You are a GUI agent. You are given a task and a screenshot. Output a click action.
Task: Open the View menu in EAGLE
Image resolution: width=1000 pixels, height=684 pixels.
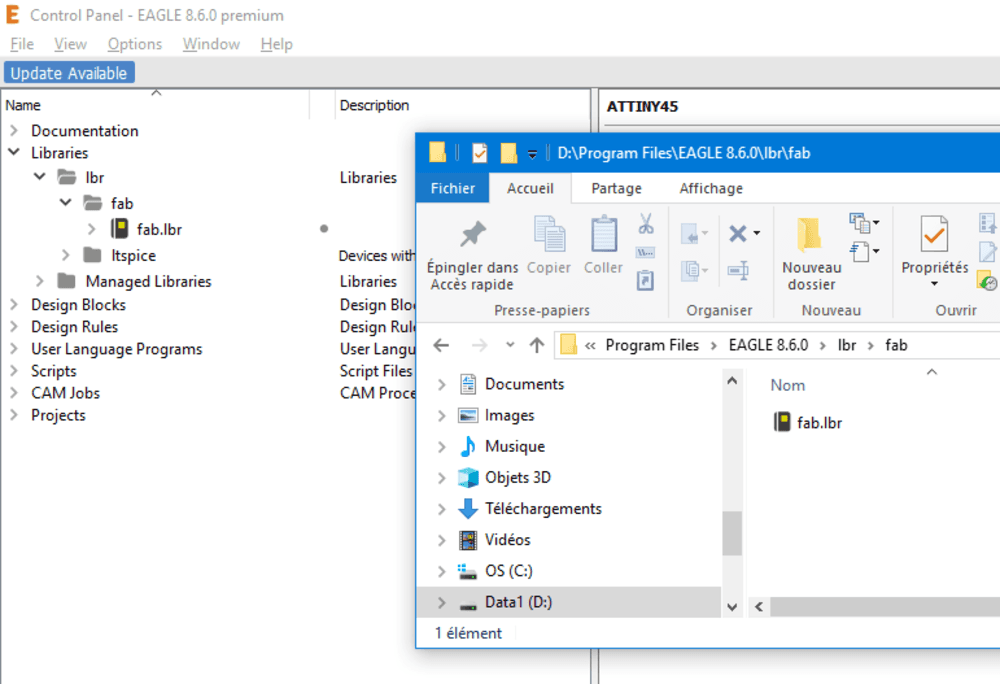tap(70, 44)
